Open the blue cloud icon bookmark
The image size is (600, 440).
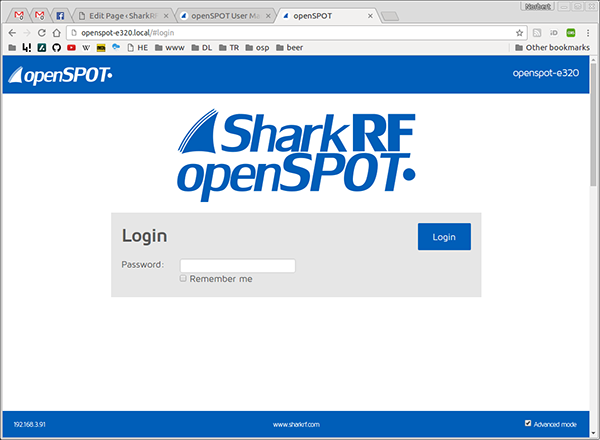116,47
